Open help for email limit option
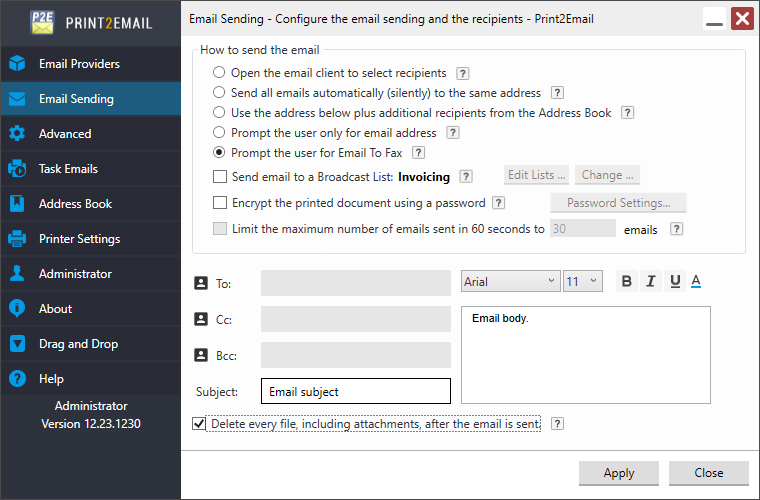 676,229
